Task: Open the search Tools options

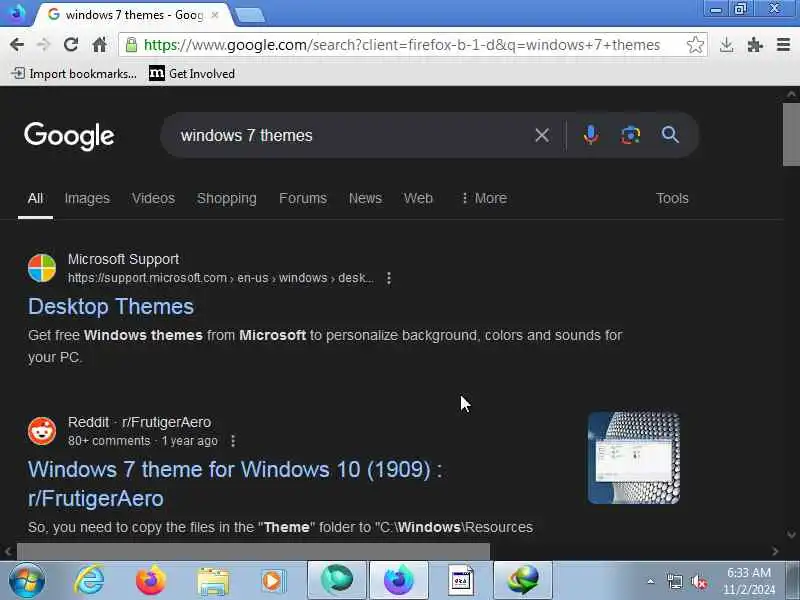Action: [x=672, y=198]
